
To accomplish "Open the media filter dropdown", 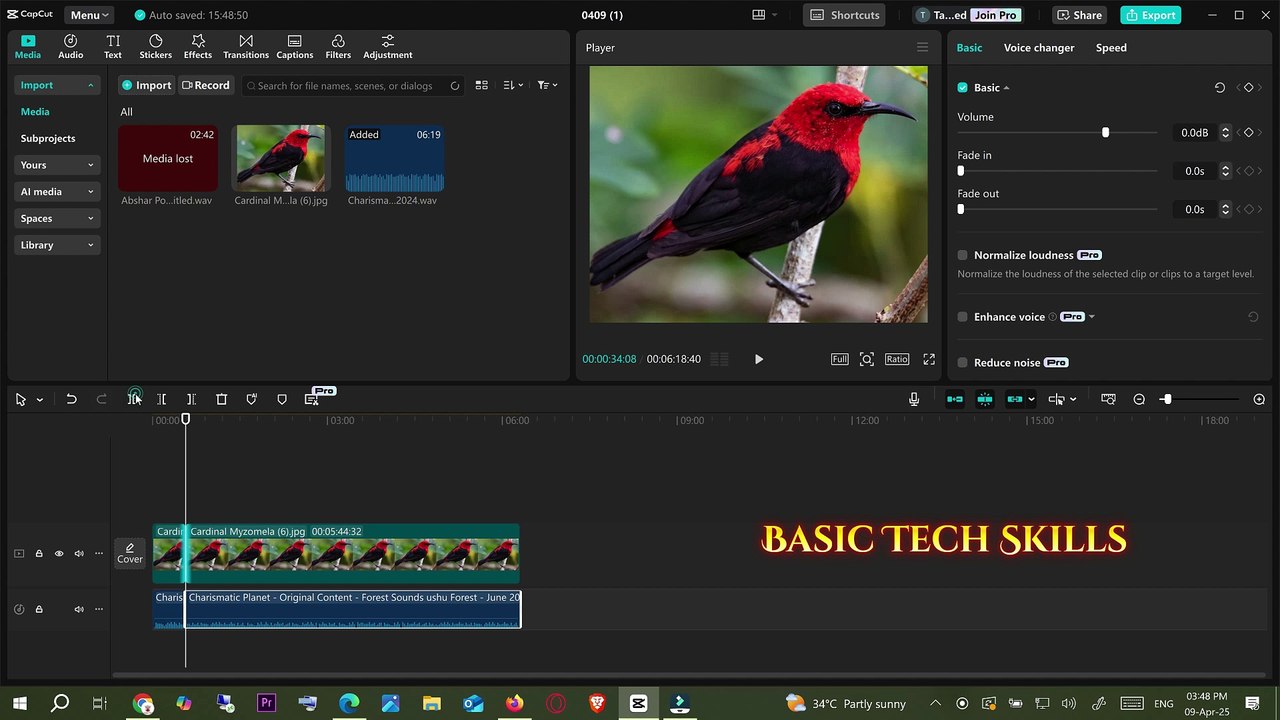I will [x=547, y=85].
